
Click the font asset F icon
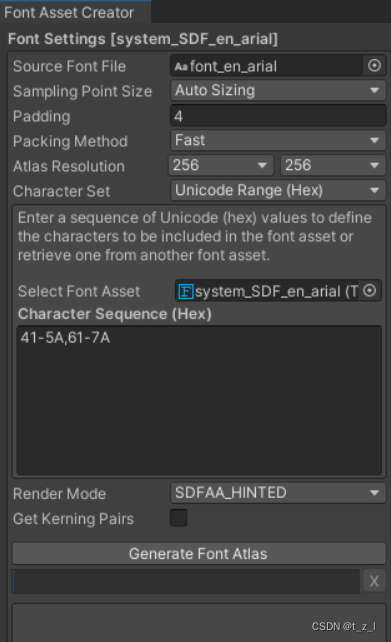coord(186,291)
